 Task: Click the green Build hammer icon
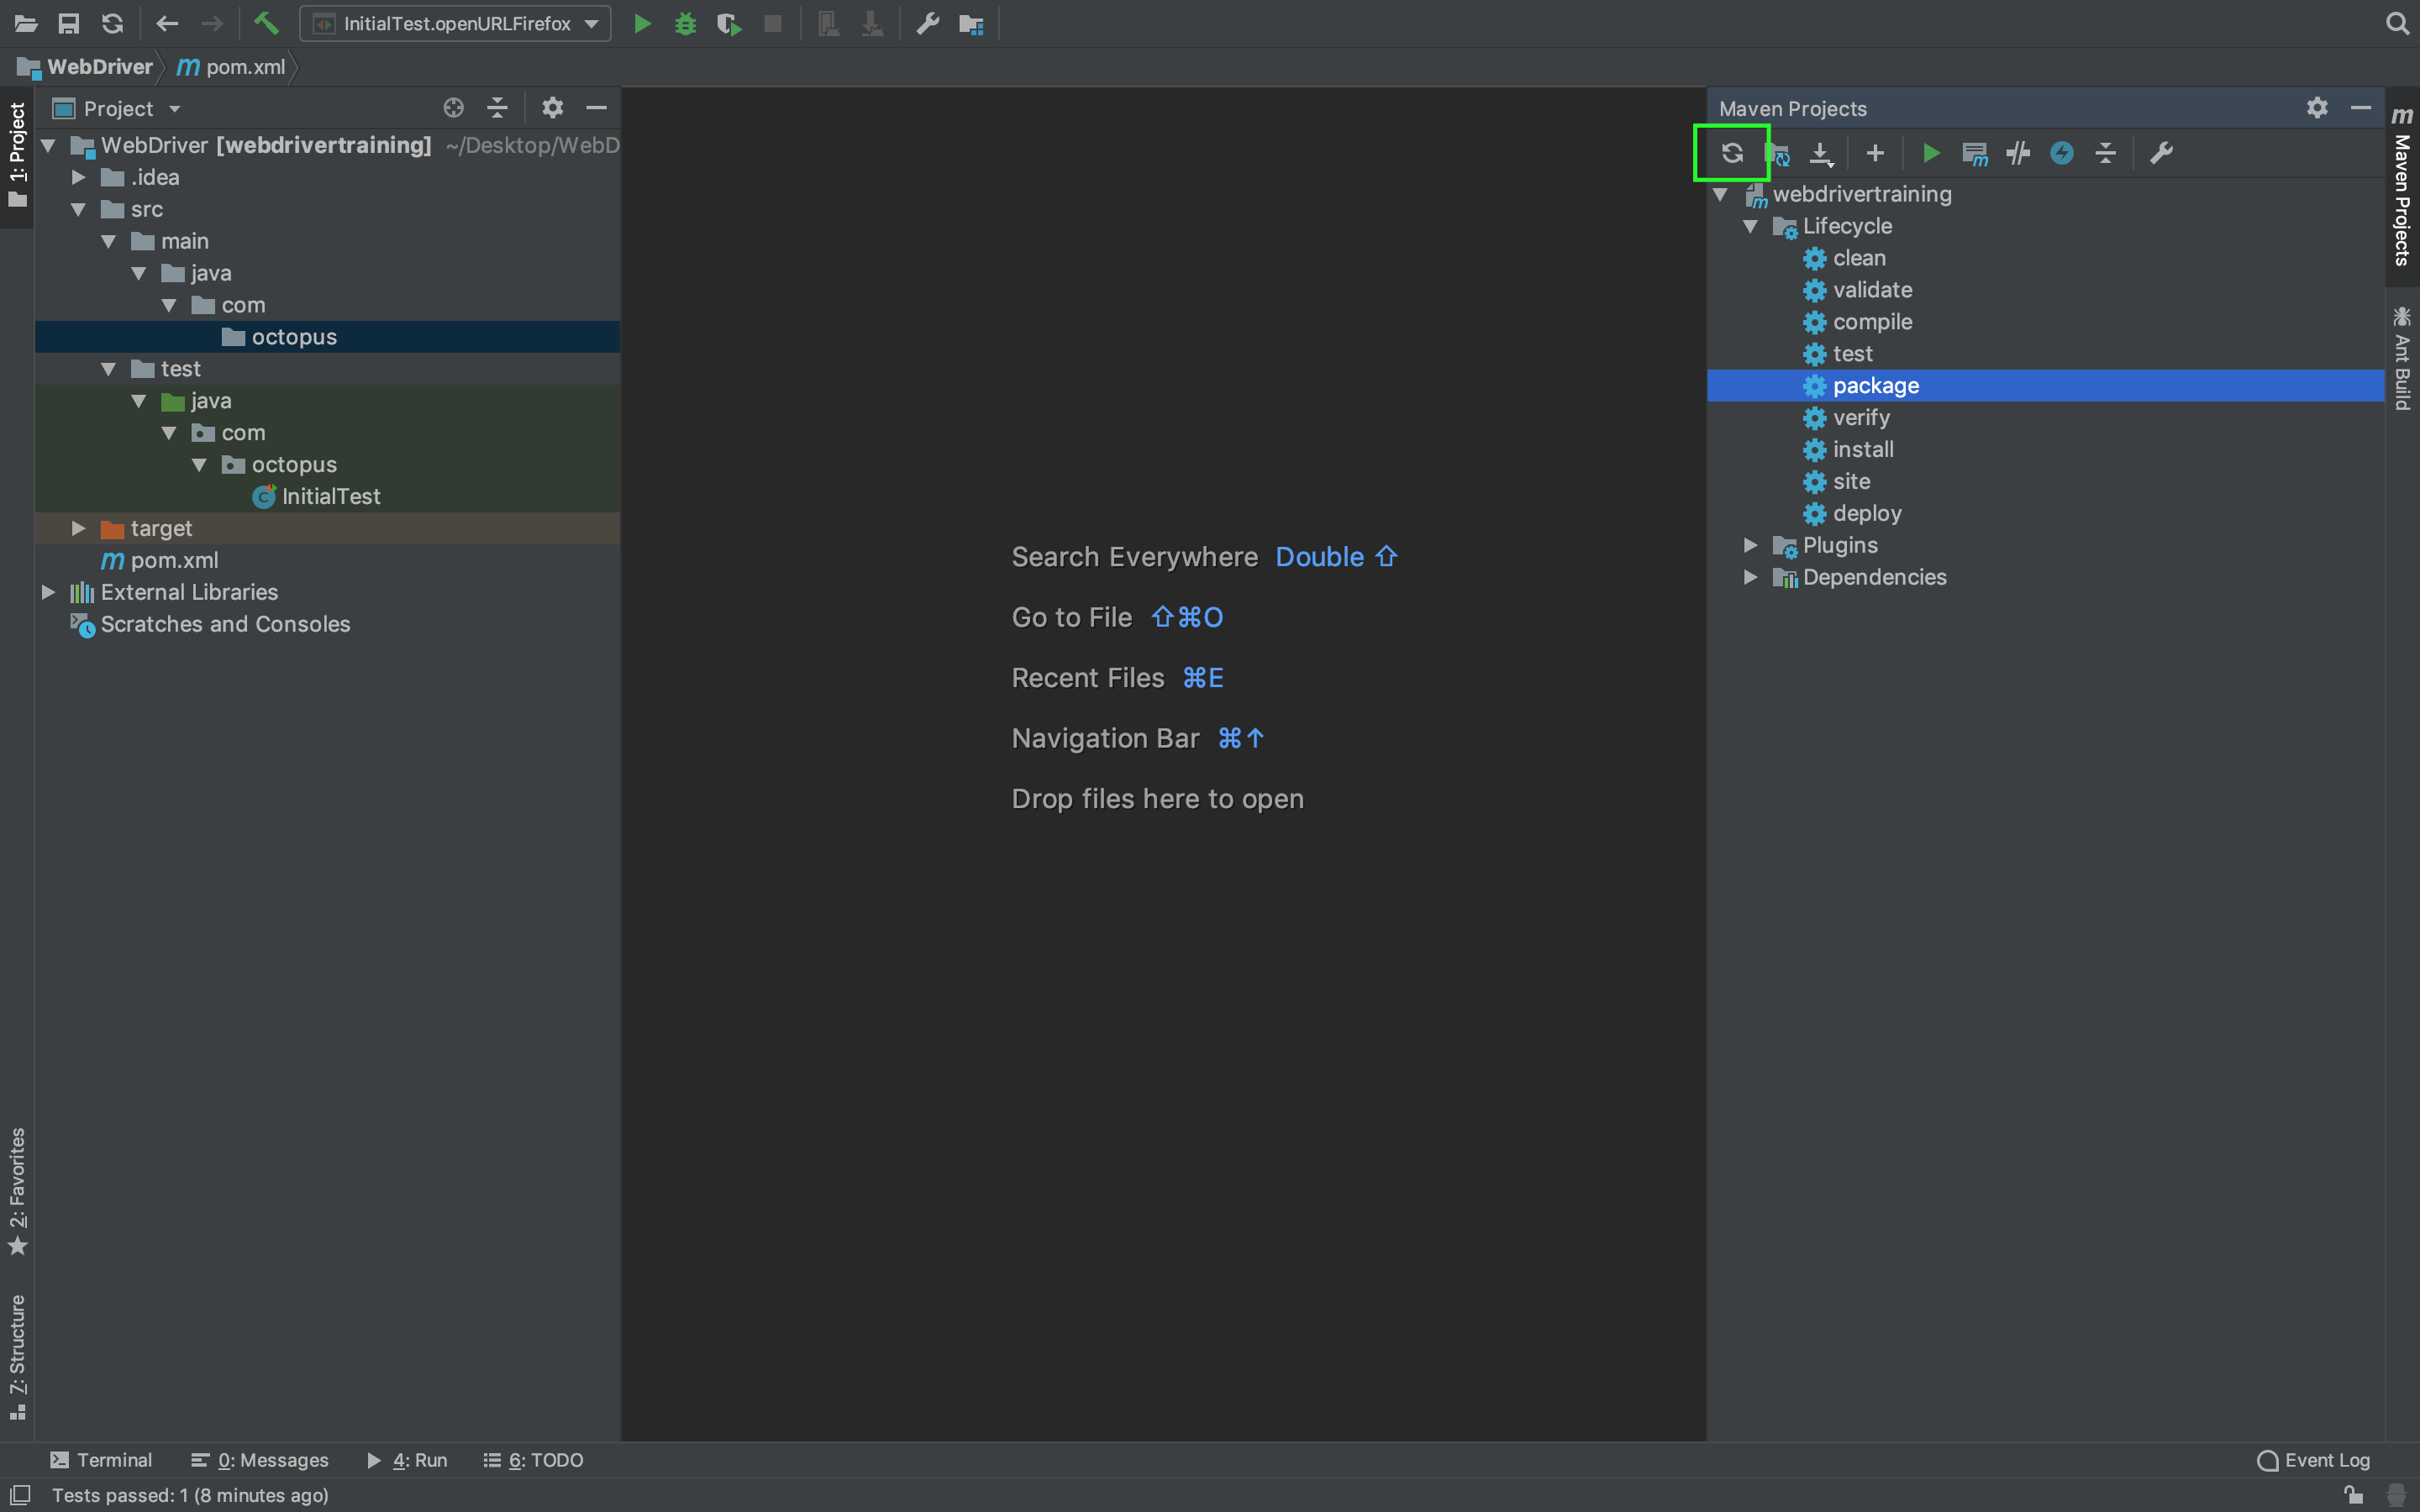point(266,23)
